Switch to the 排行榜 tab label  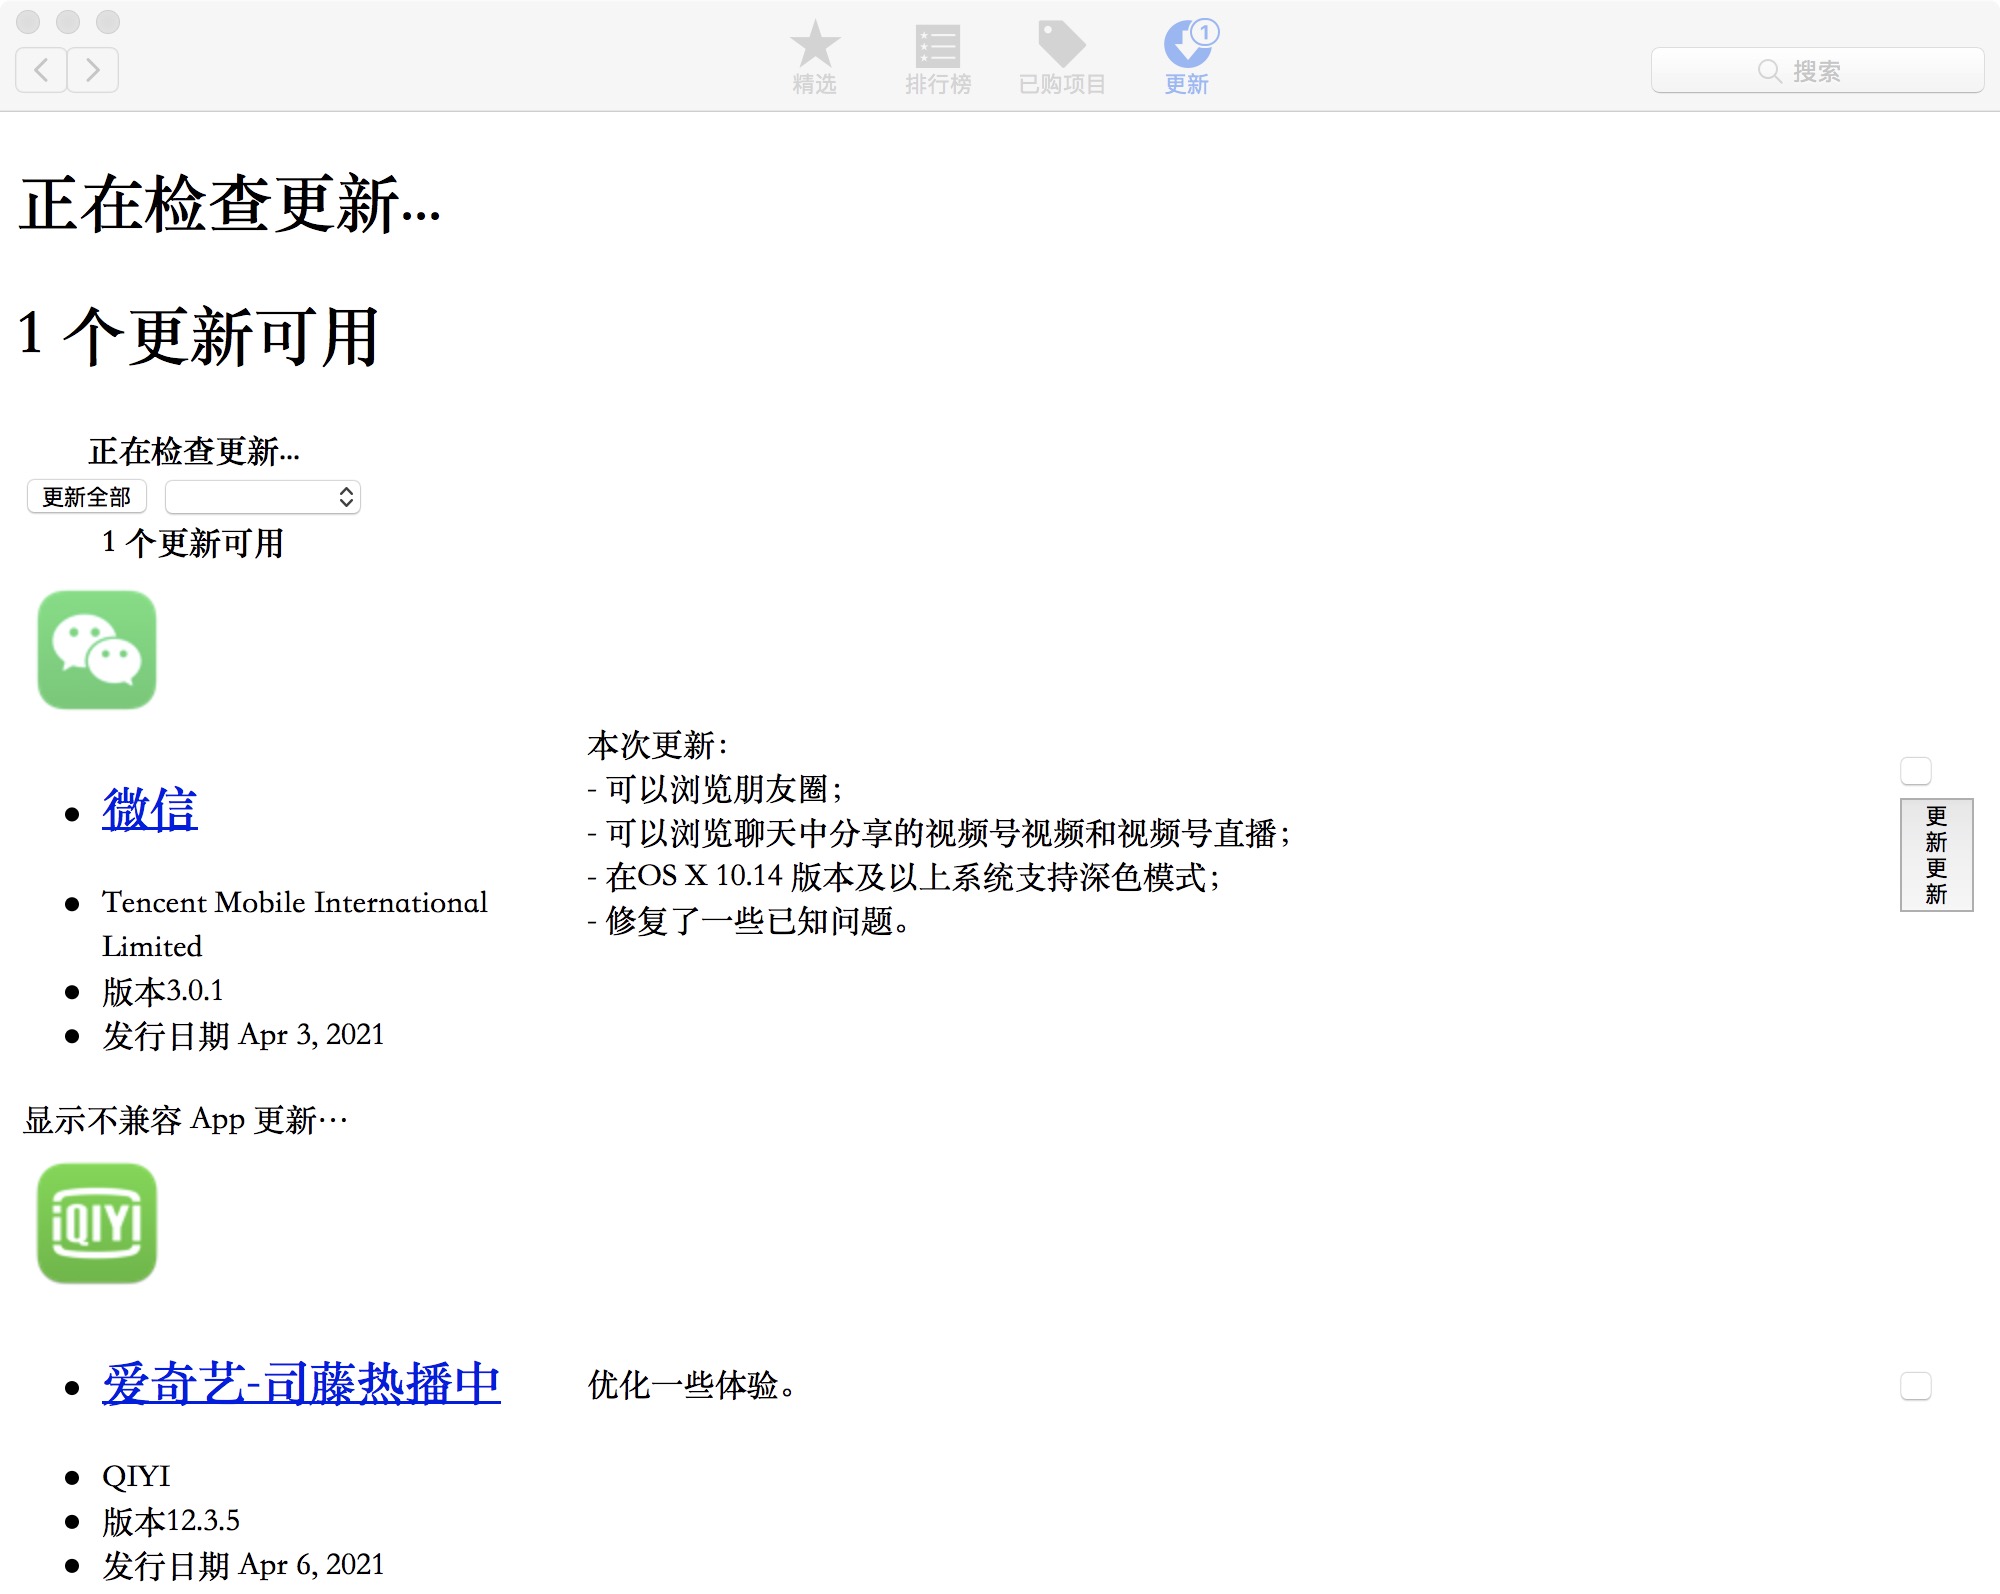938,85
